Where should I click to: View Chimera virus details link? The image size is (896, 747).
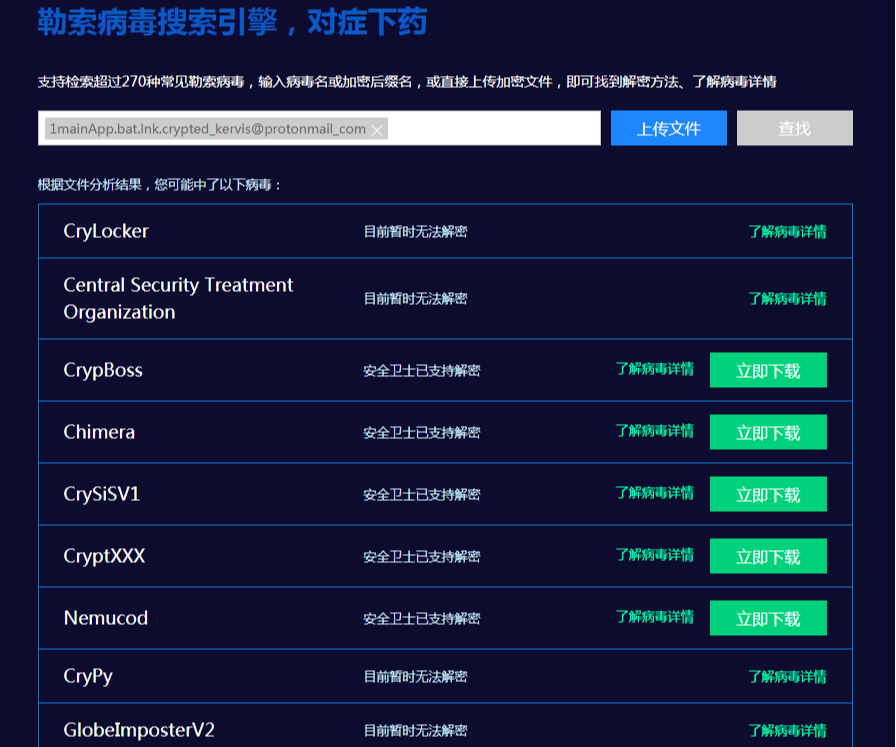(654, 431)
